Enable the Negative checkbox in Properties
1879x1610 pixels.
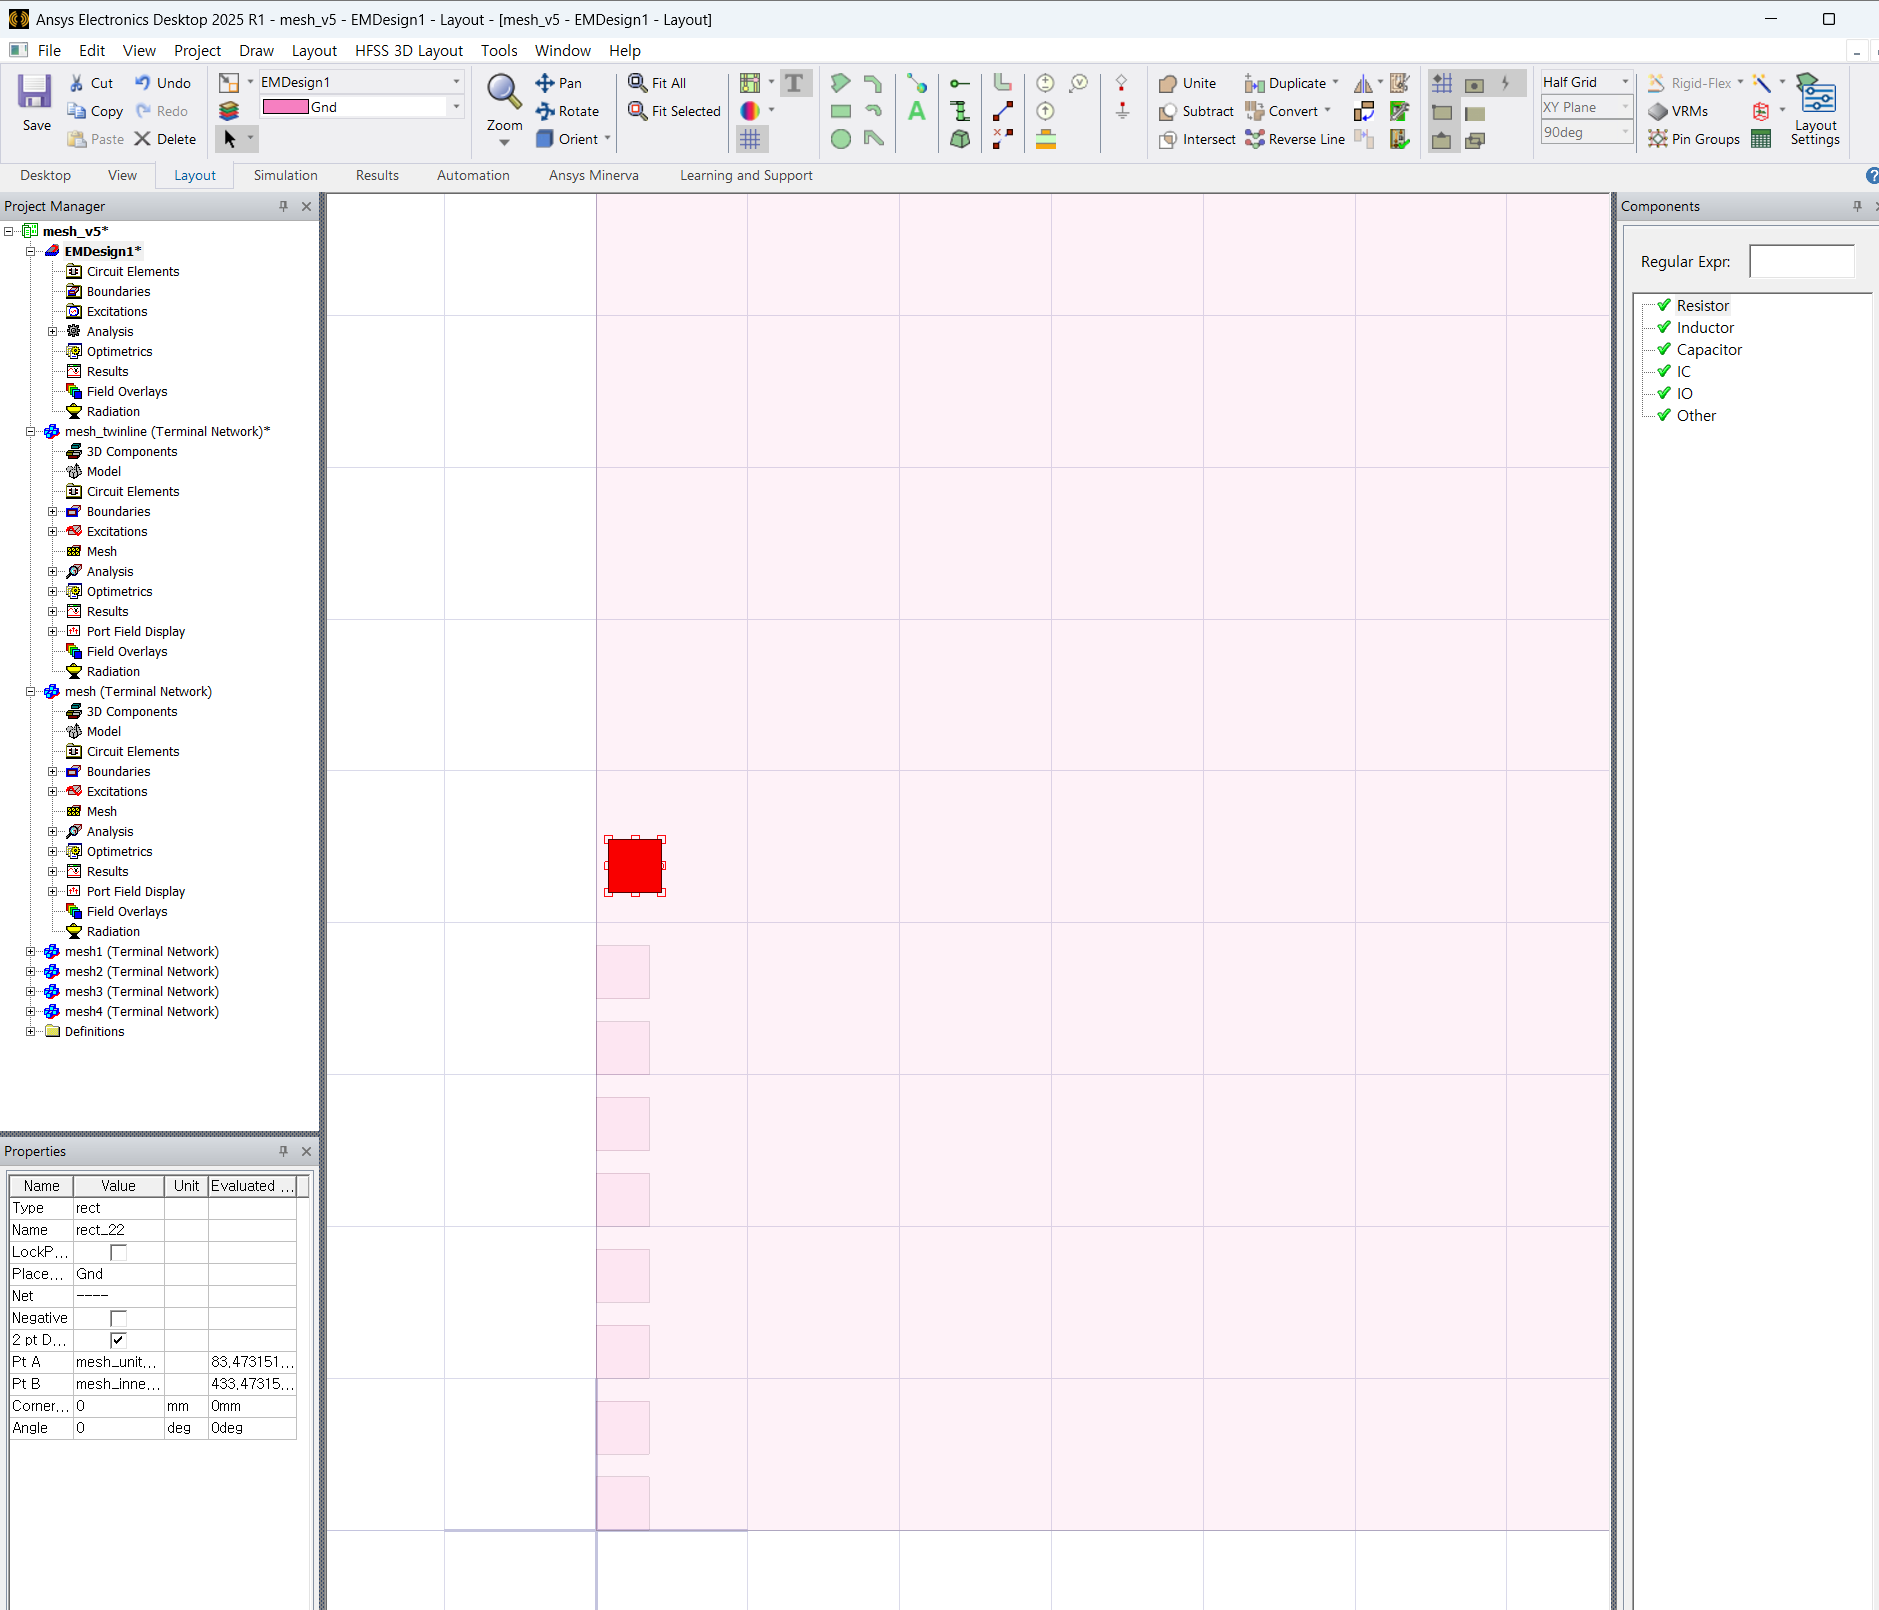pyautogui.click(x=118, y=1318)
